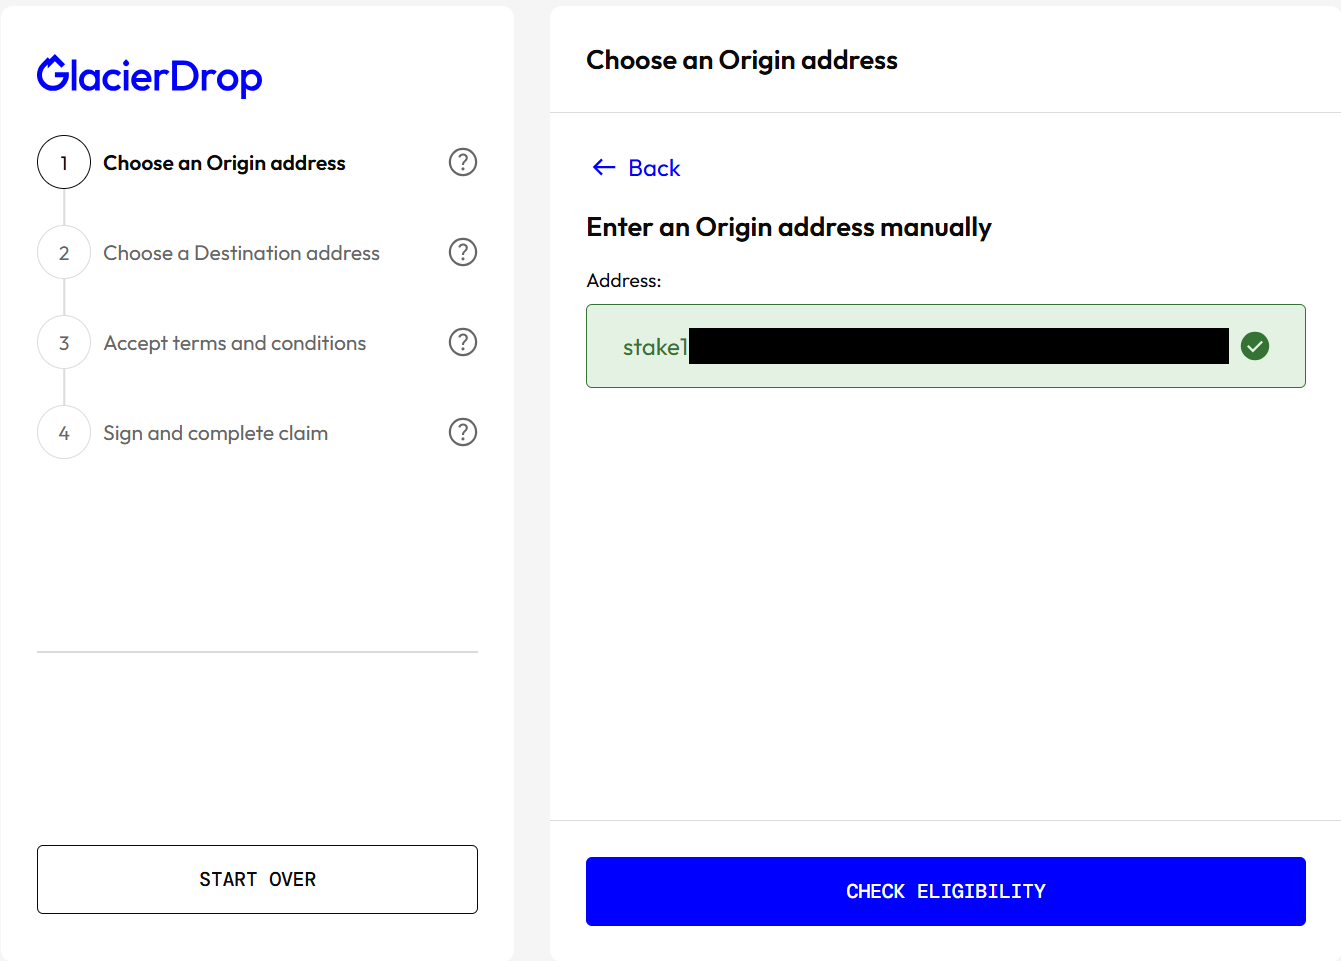Screen dimensions: 1341x961
Task: Click the Address label above the field
Action: pos(624,281)
